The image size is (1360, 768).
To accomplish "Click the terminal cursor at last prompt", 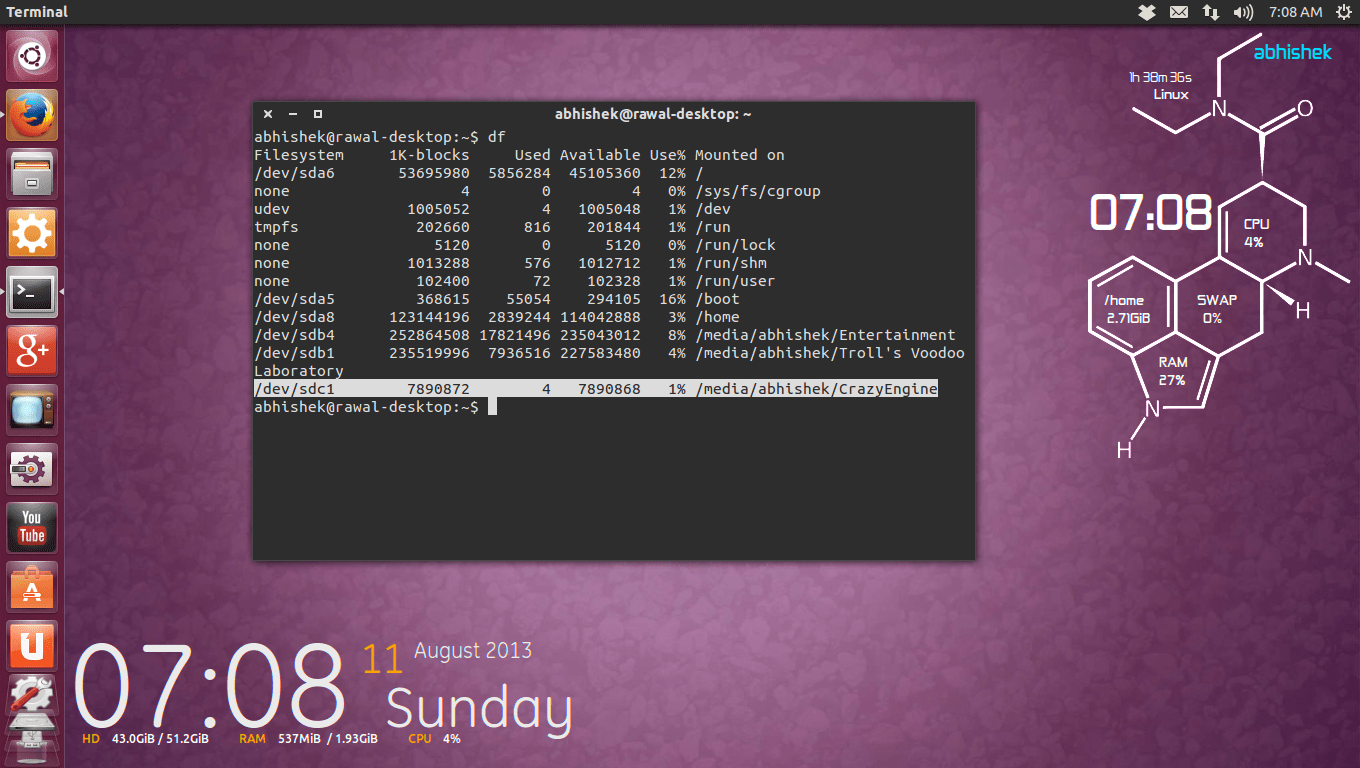I will click(492, 407).
